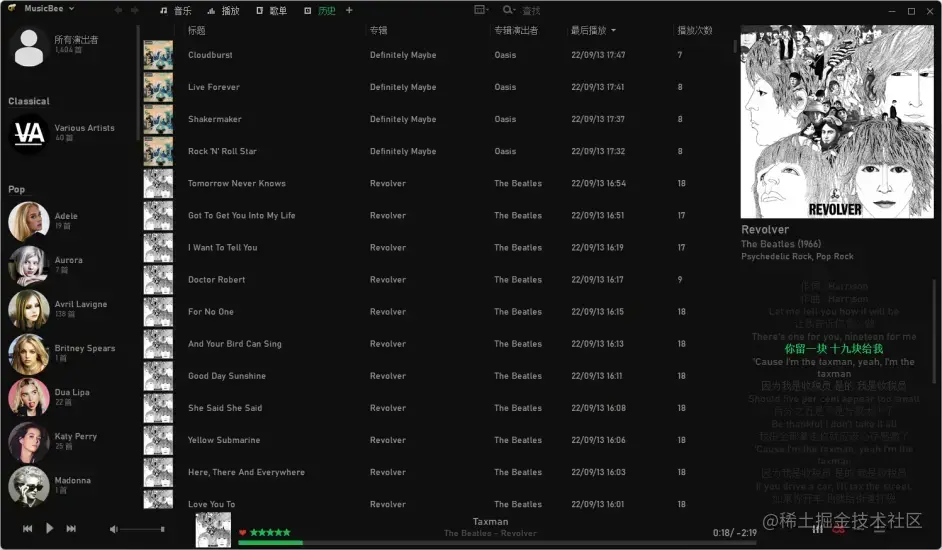
Task: Select Adele artist portrait
Action: [29, 221]
